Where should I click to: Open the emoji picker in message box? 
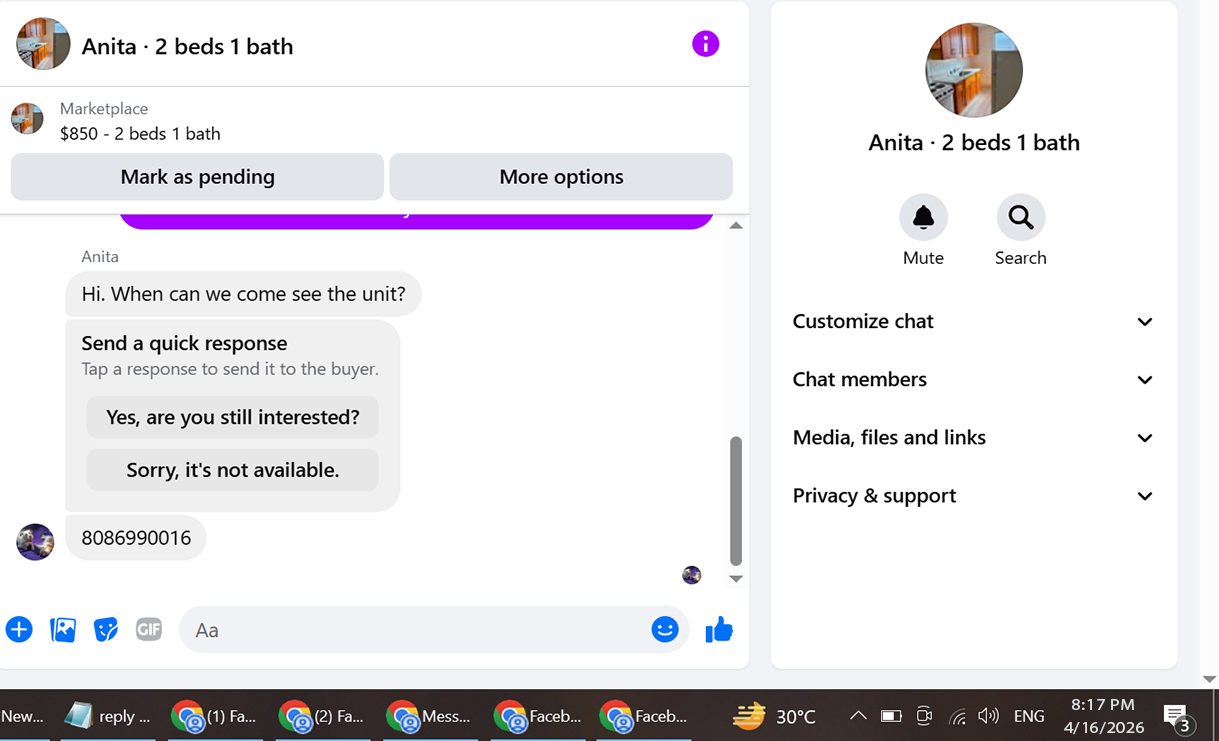665,629
